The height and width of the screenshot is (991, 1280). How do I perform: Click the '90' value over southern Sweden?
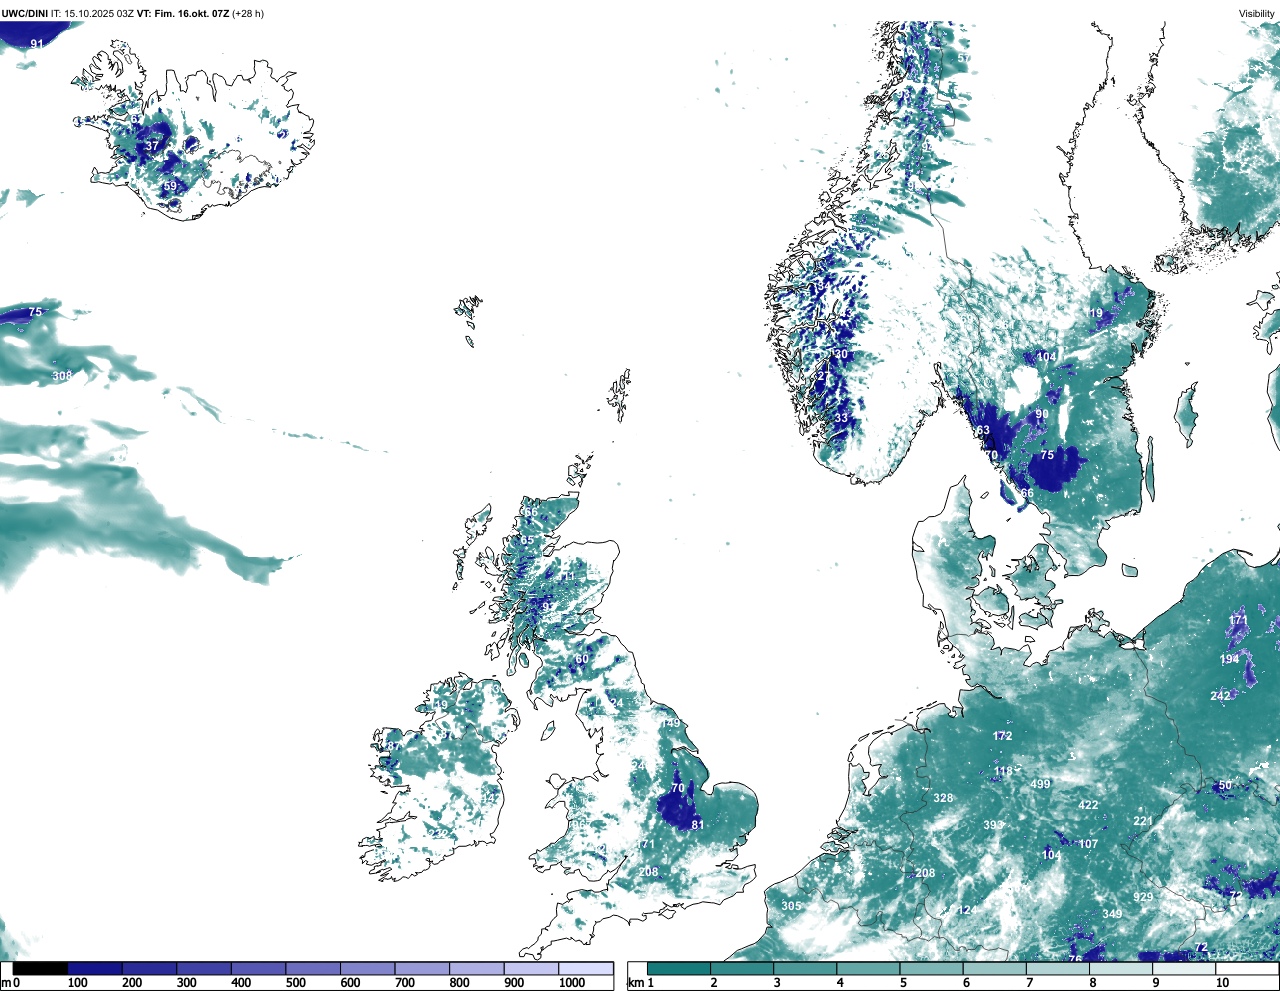point(1042,414)
